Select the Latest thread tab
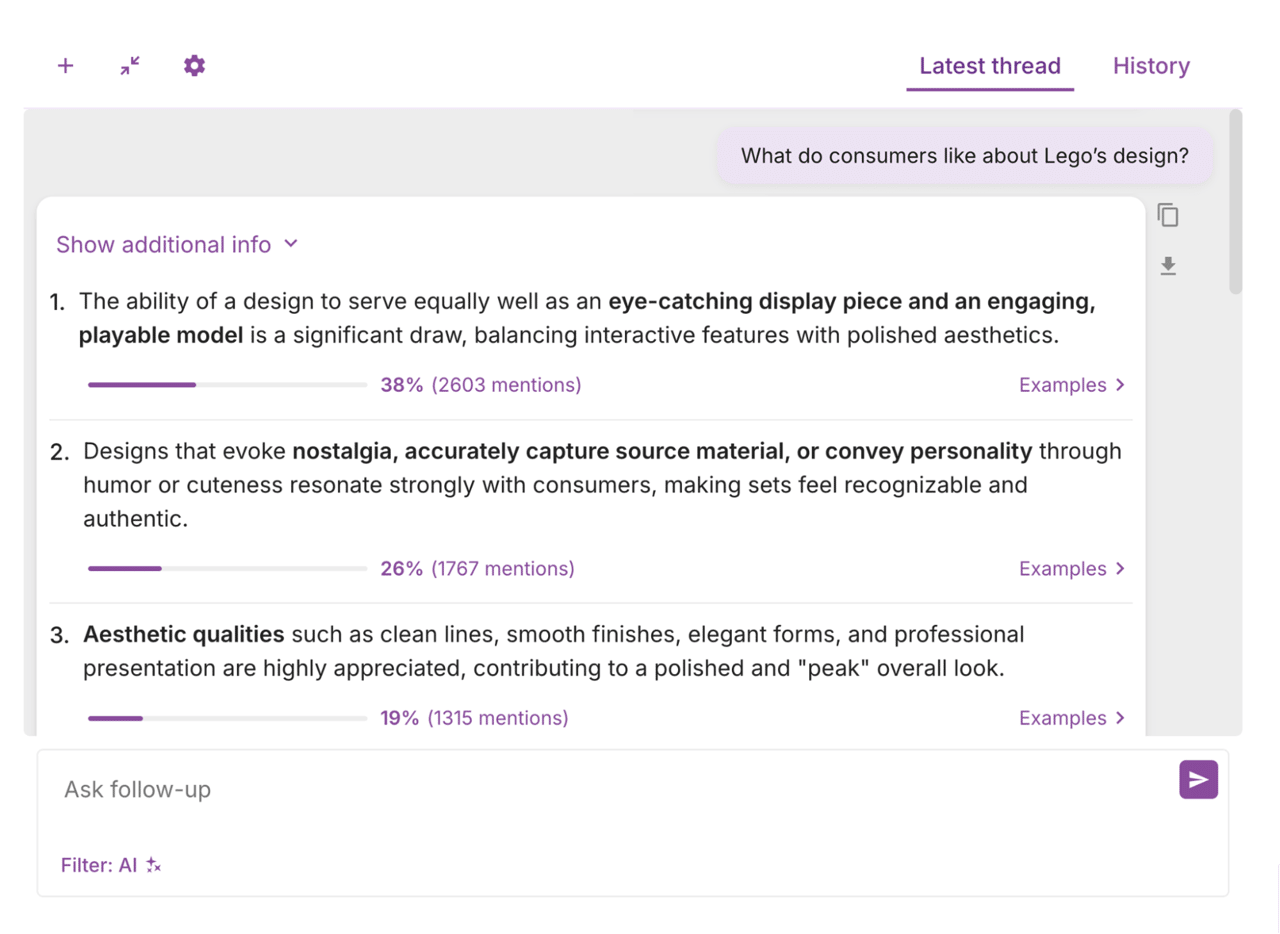The image size is (1280, 934). (x=989, y=66)
